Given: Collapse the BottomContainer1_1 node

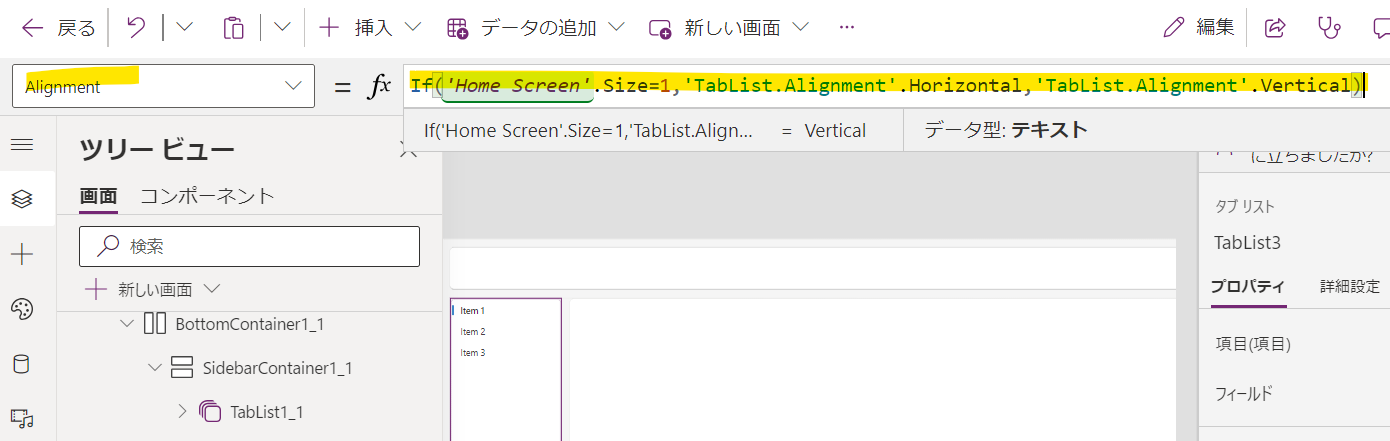Looking at the screenshot, I should [x=127, y=324].
